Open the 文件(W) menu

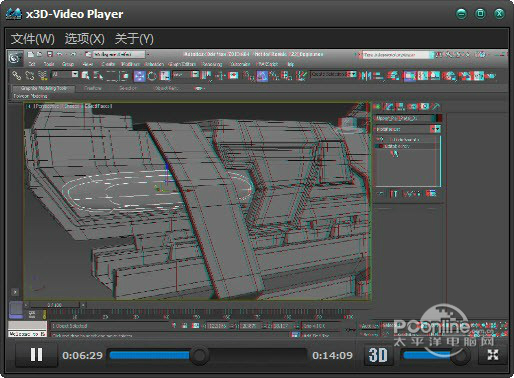pyautogui.click(x=33, y=39)
